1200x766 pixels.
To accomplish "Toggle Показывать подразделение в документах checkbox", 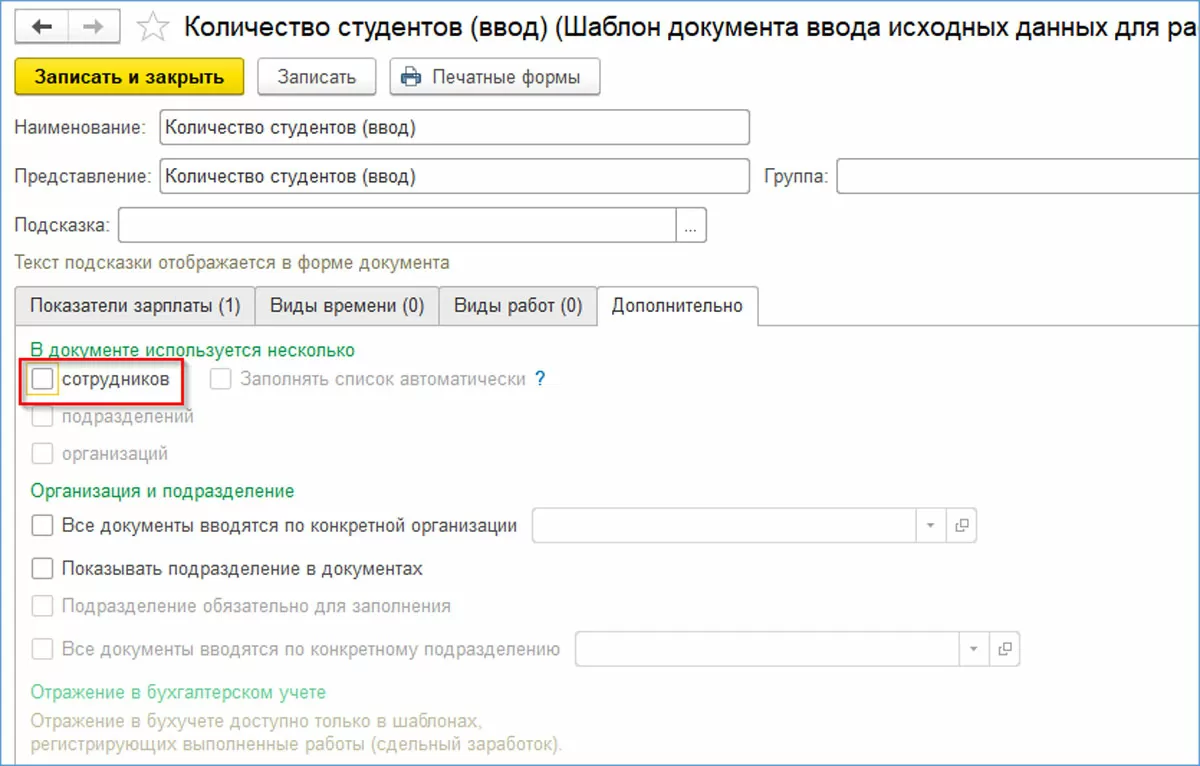I will (x=43, y=568).
